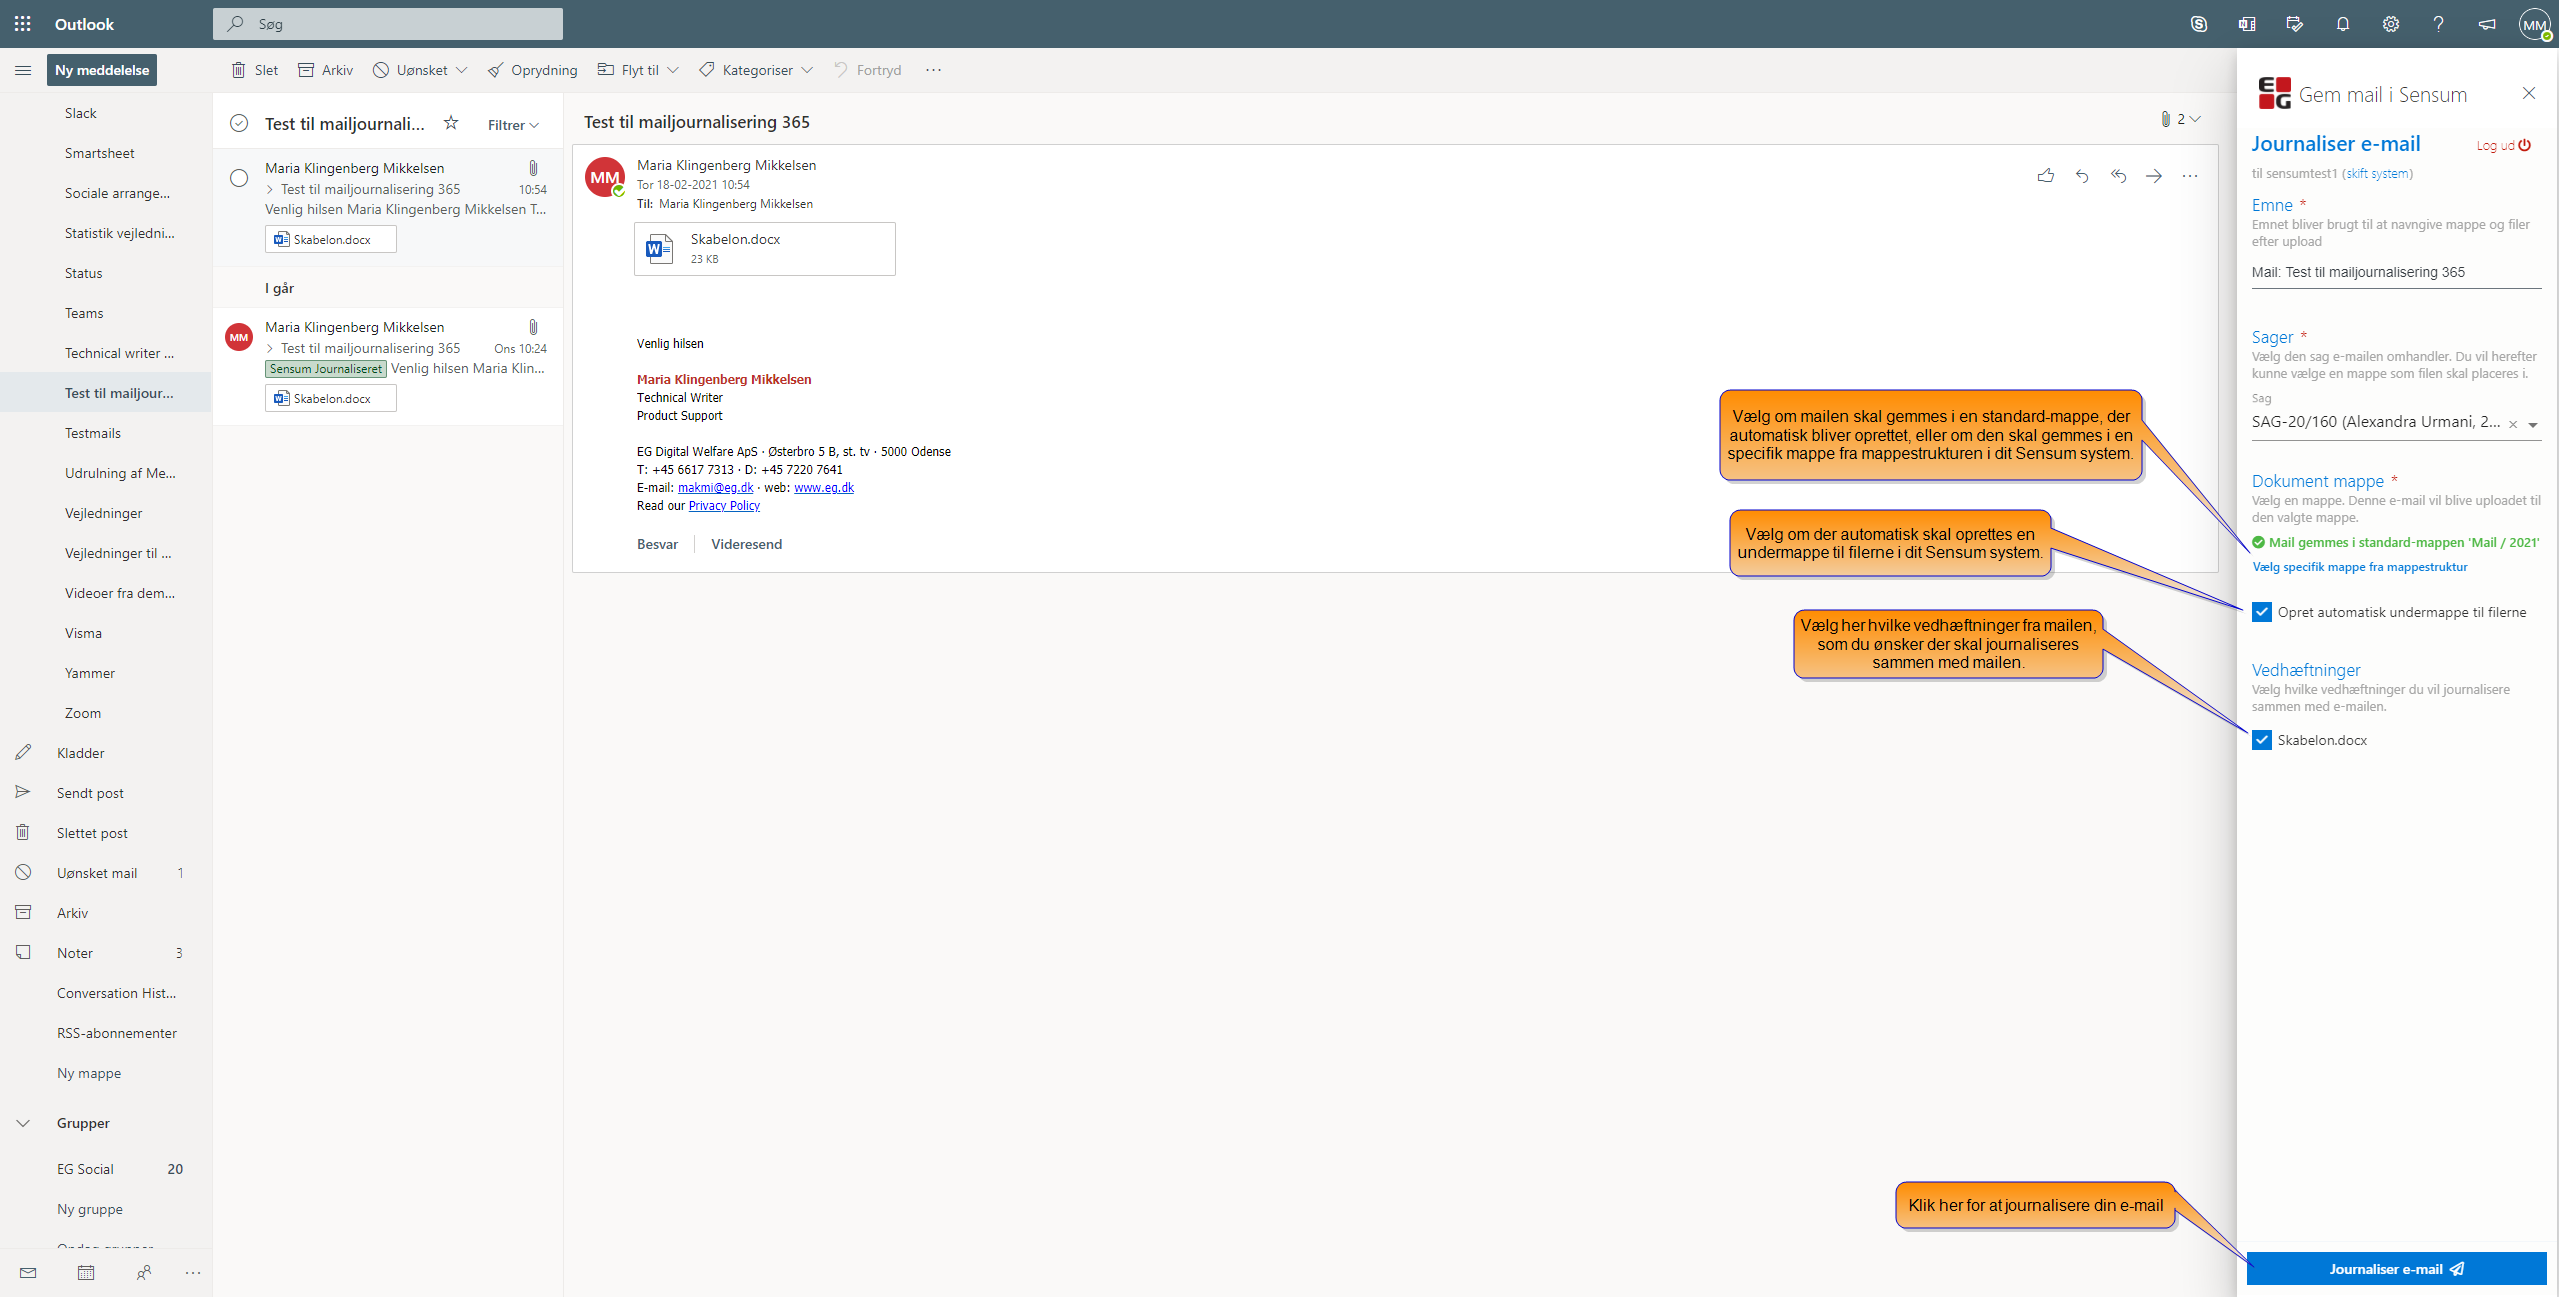Viewport: 2559px width, 1297px height.
Task: Open the Flyt til dropdown arrow
Action: 673,70
